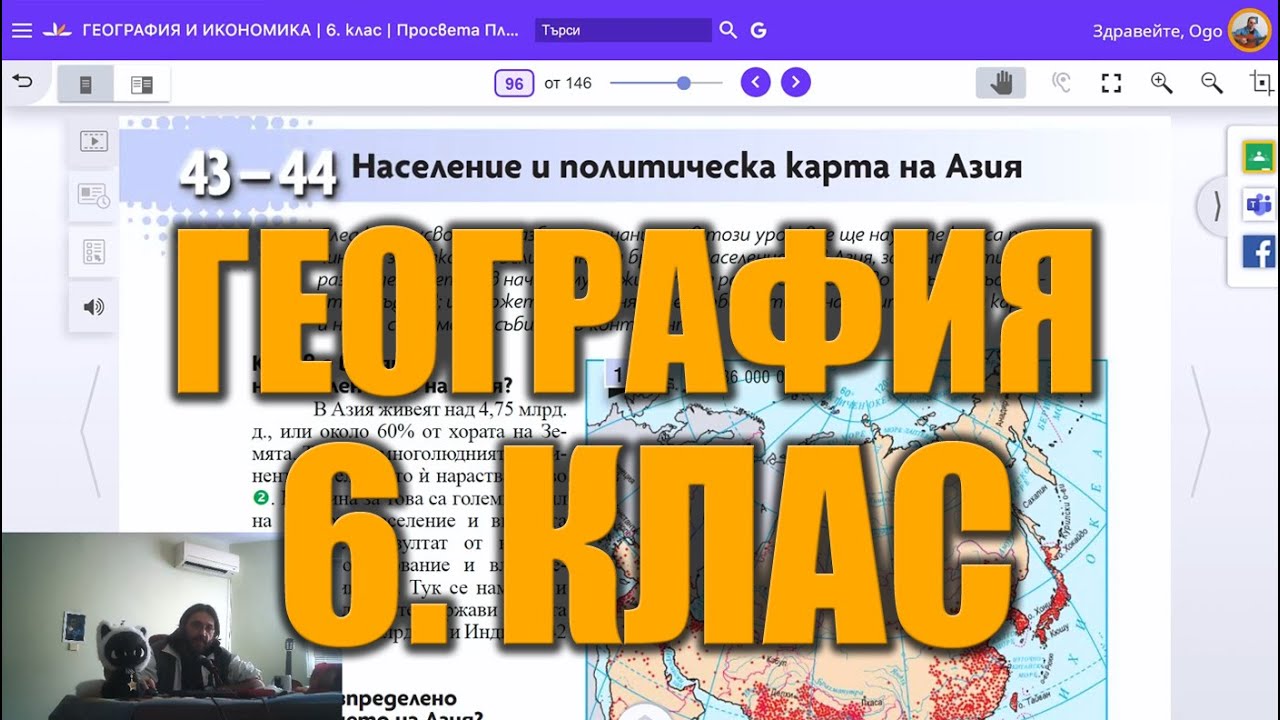Screen dimensions: 1280x720
Task: Click the search magnifier icon
Action: [728, 30]
